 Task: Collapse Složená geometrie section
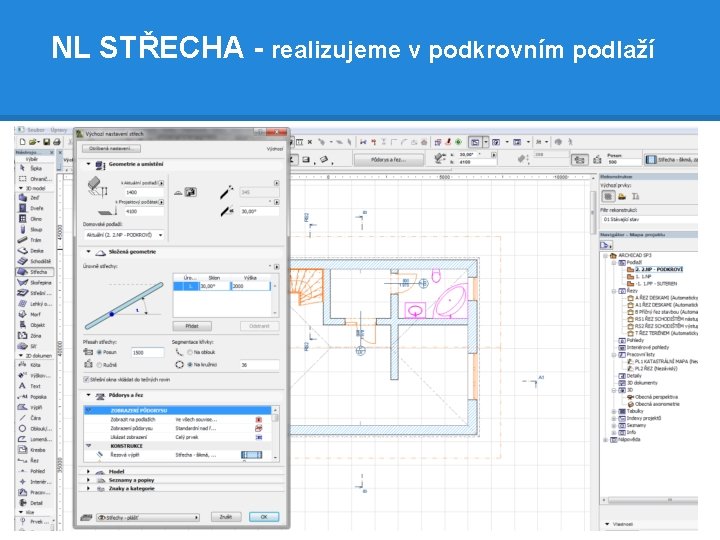click(89, 252)
